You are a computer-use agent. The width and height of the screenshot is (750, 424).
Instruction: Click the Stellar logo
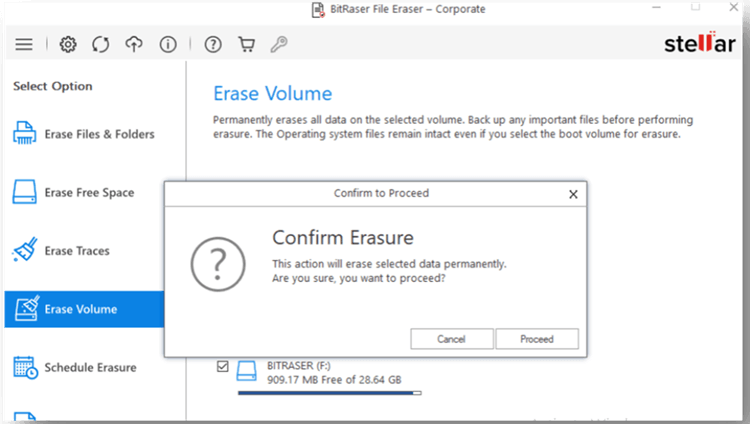[700, 44]
